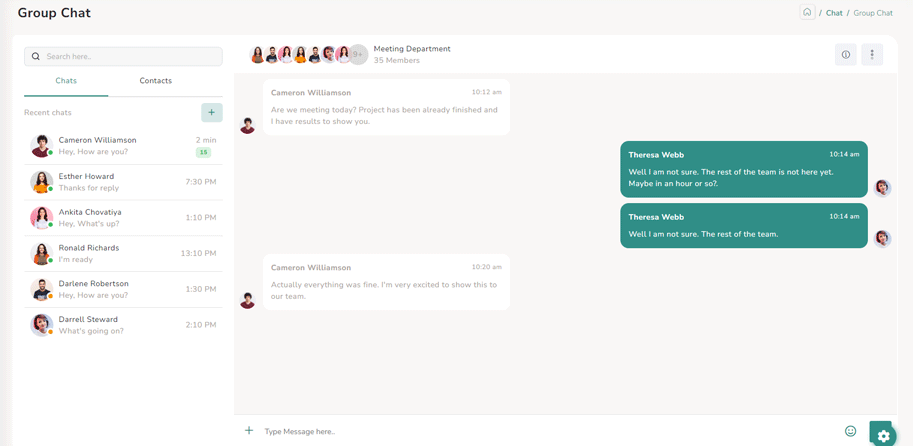Click the Type Message input field
Viewport: 913px width, 446px height.
coord(540,431)
